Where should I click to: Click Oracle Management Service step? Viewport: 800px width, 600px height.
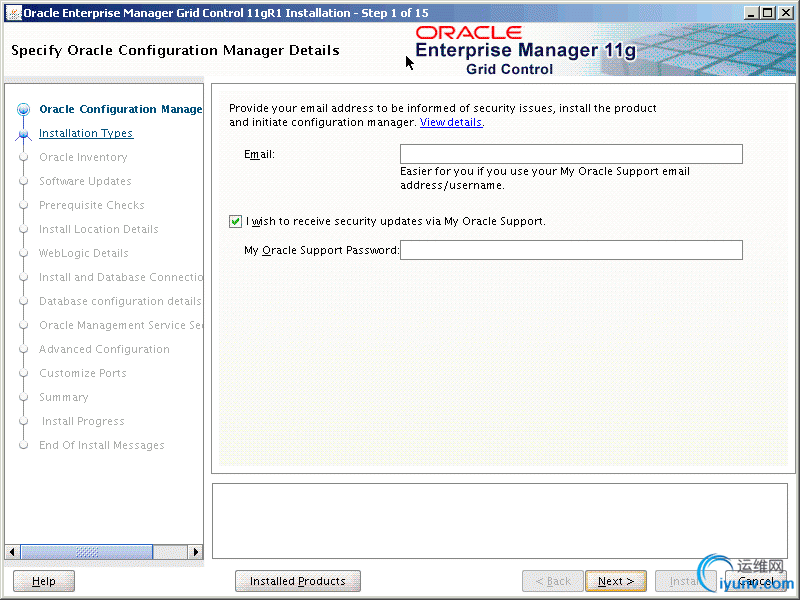[121, 325]
